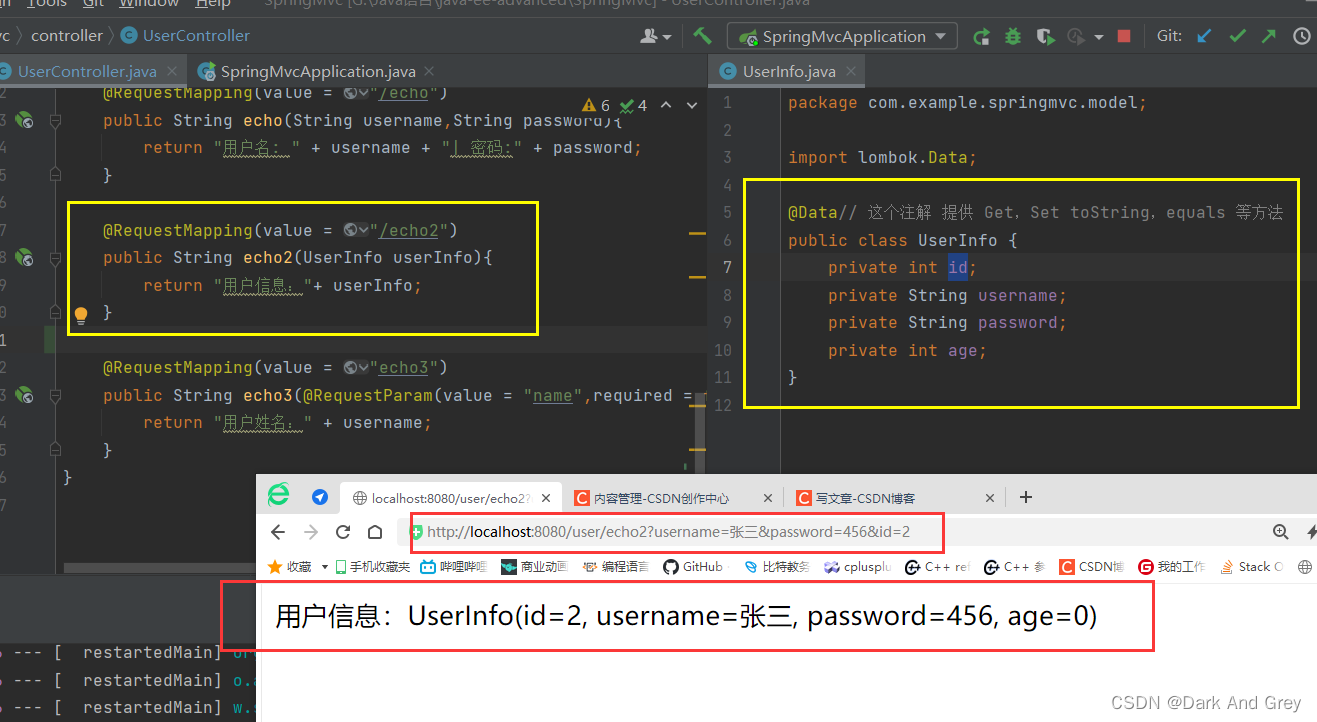1317x722 pixels.
Task: Close the UserController.java tab
Action: tap(173, 71)
